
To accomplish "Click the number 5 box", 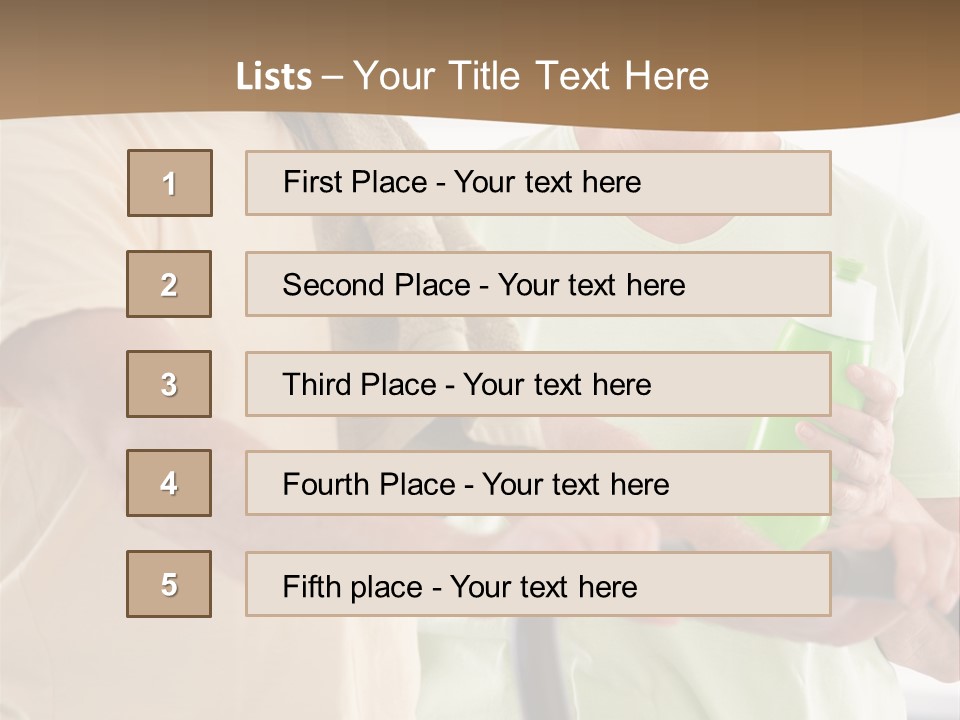I will (x=169, y=584).
